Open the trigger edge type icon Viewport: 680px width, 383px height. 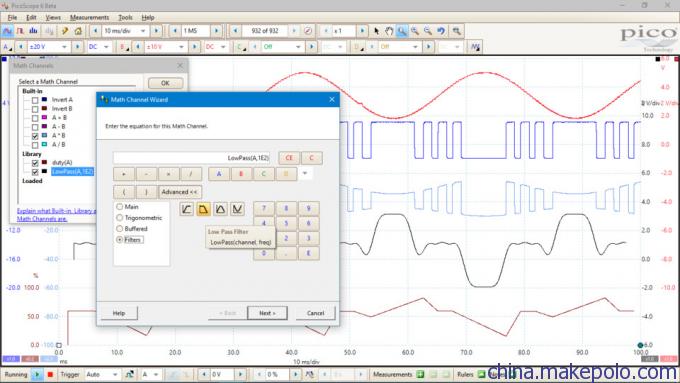pyautogui.click(x=129, y=374)
